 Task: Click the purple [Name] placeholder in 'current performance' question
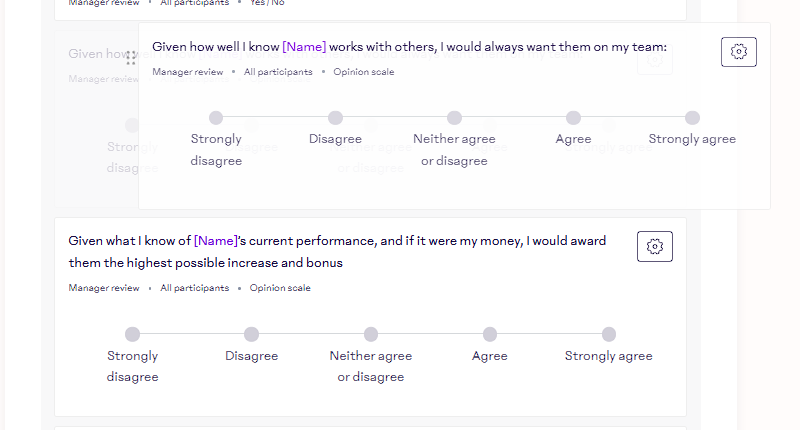pyautogui.click(x=215, y=240)
